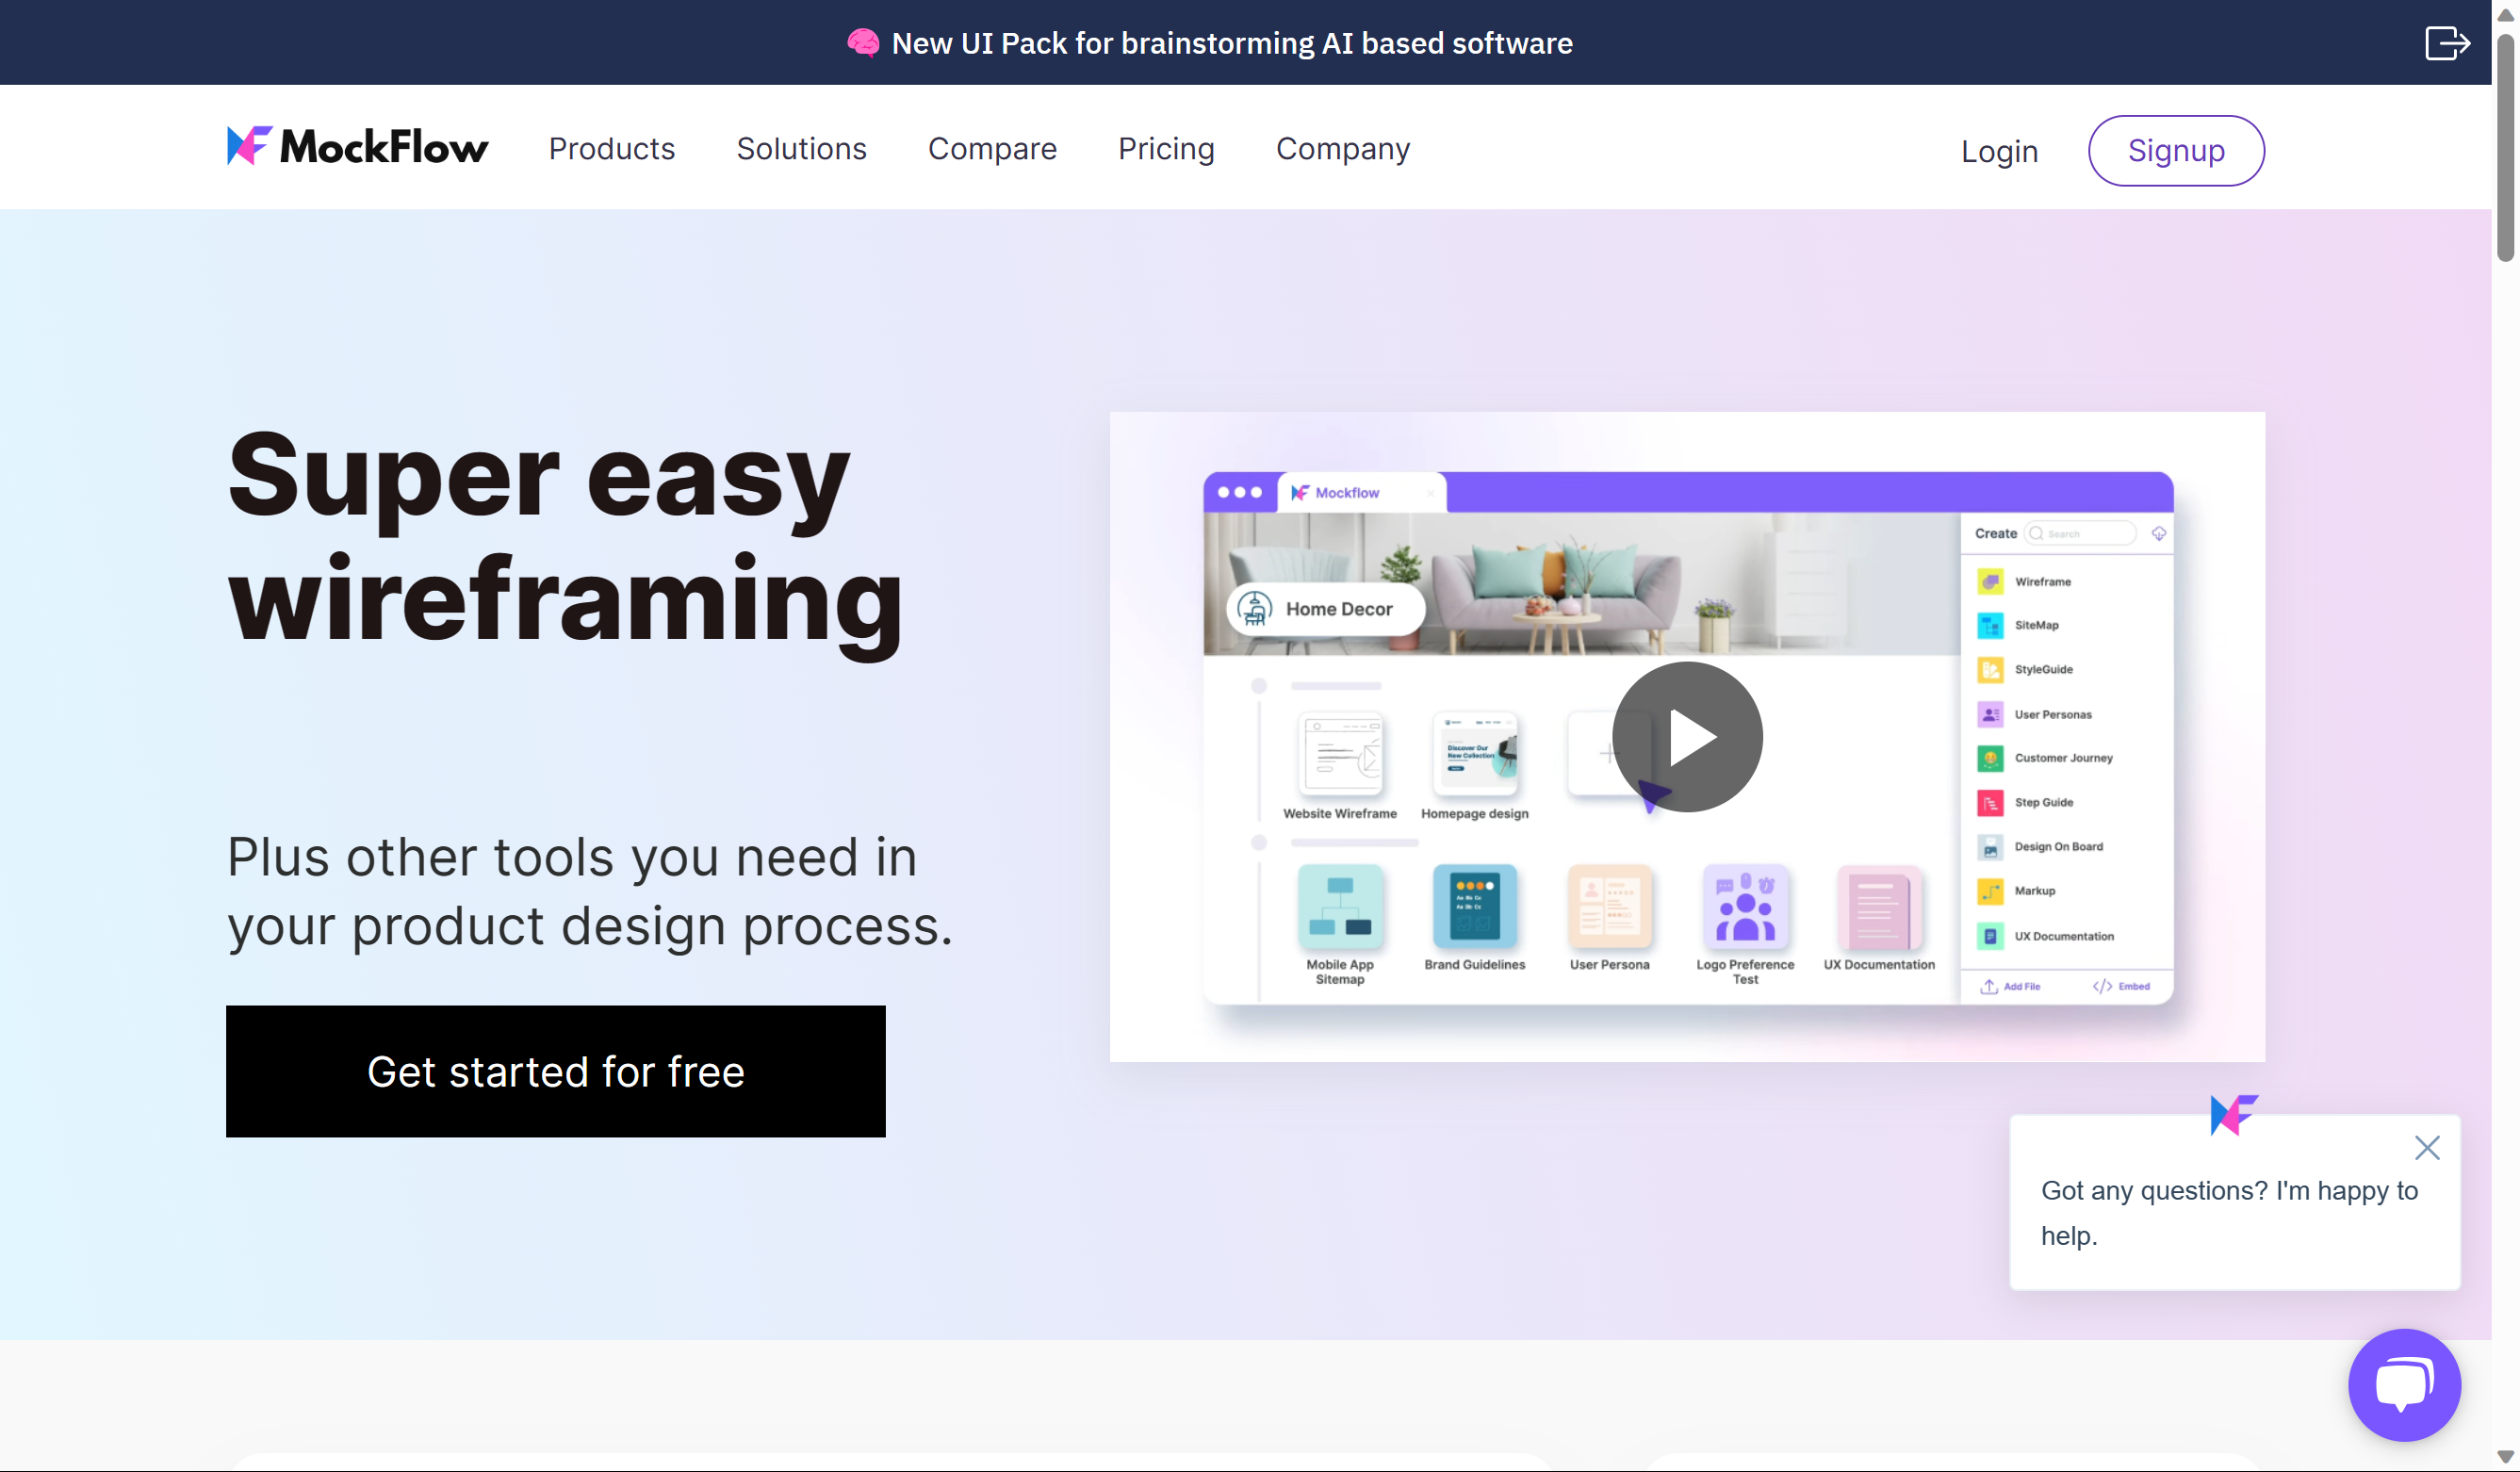Click the Brand Guidelines icon
Viewport: 2520px width, 1472px height.
[1474, 906]
